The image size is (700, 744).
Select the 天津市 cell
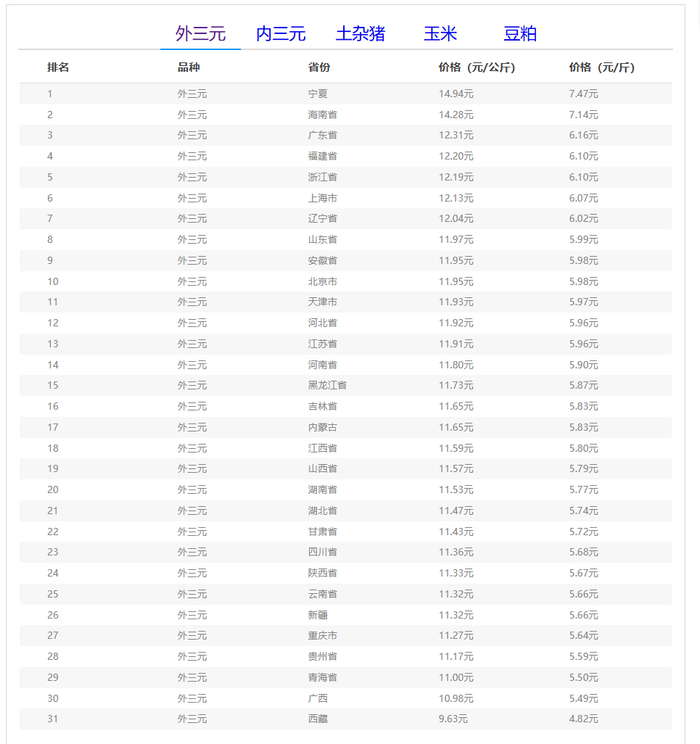pyautogui.click(x=322, y=302)
